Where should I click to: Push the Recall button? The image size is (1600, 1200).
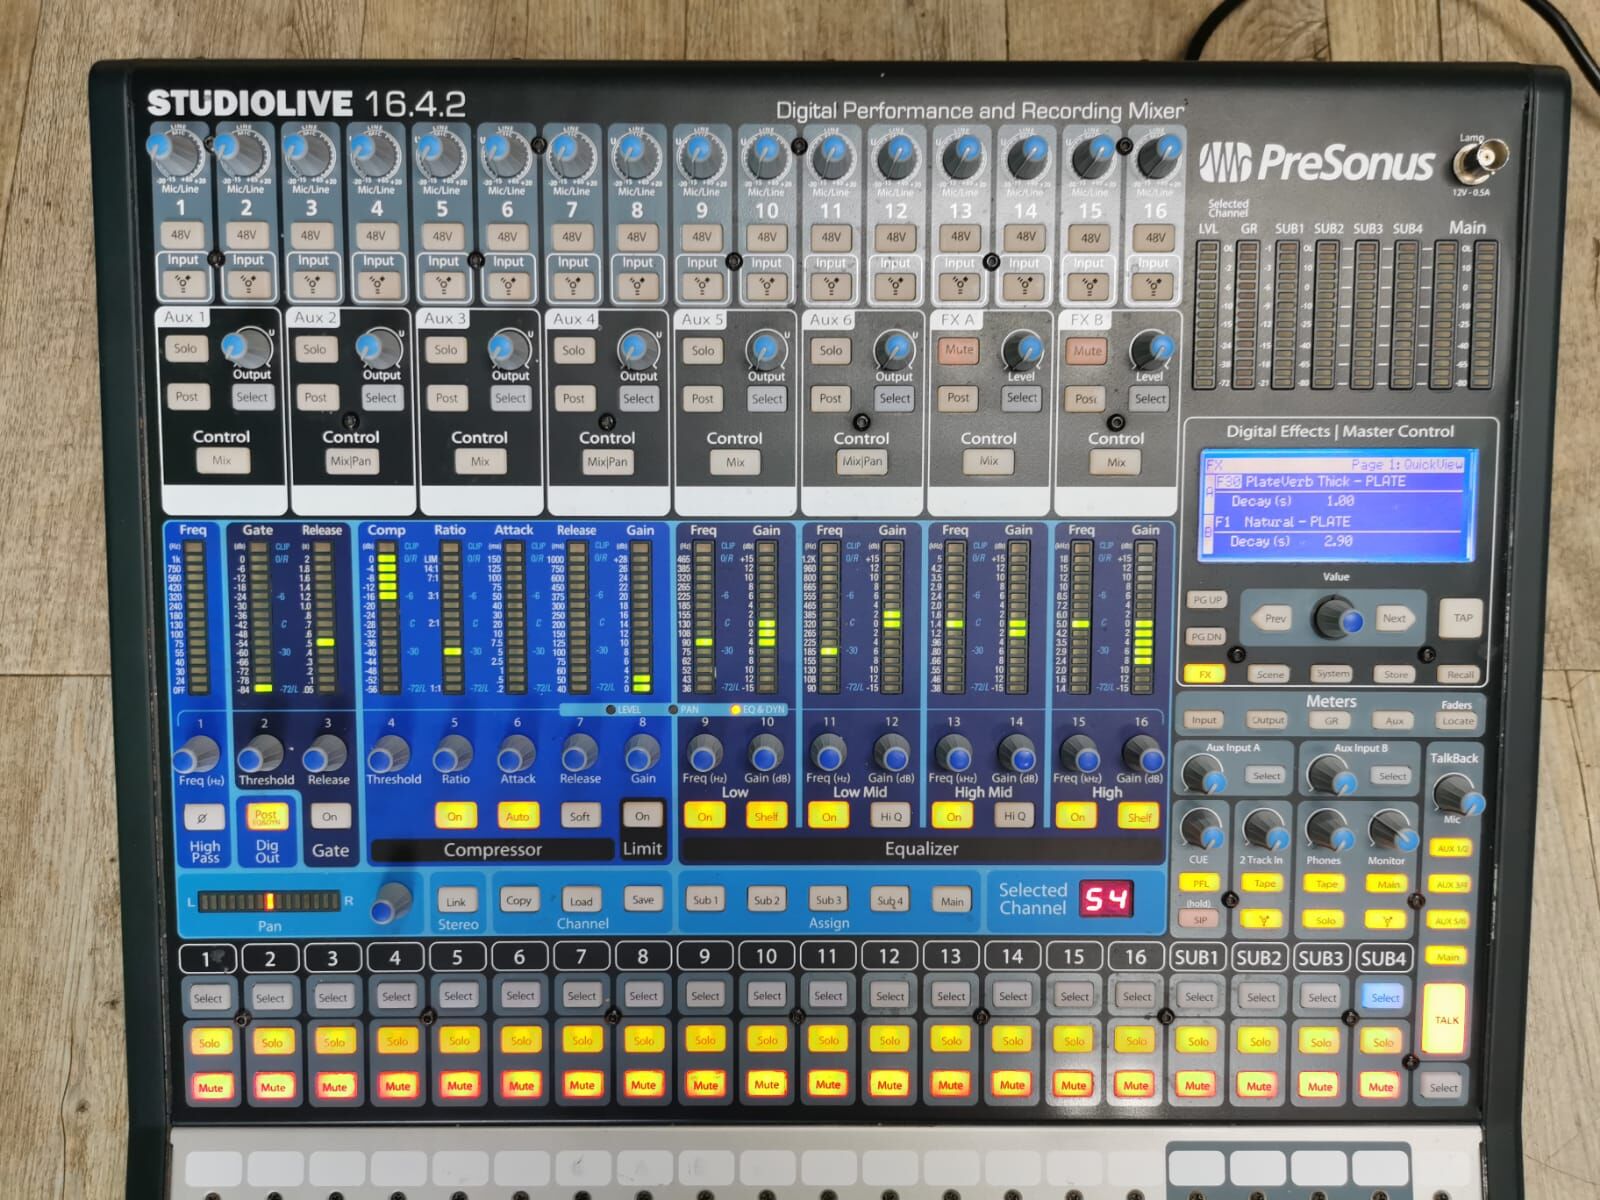pos(1460,674)
